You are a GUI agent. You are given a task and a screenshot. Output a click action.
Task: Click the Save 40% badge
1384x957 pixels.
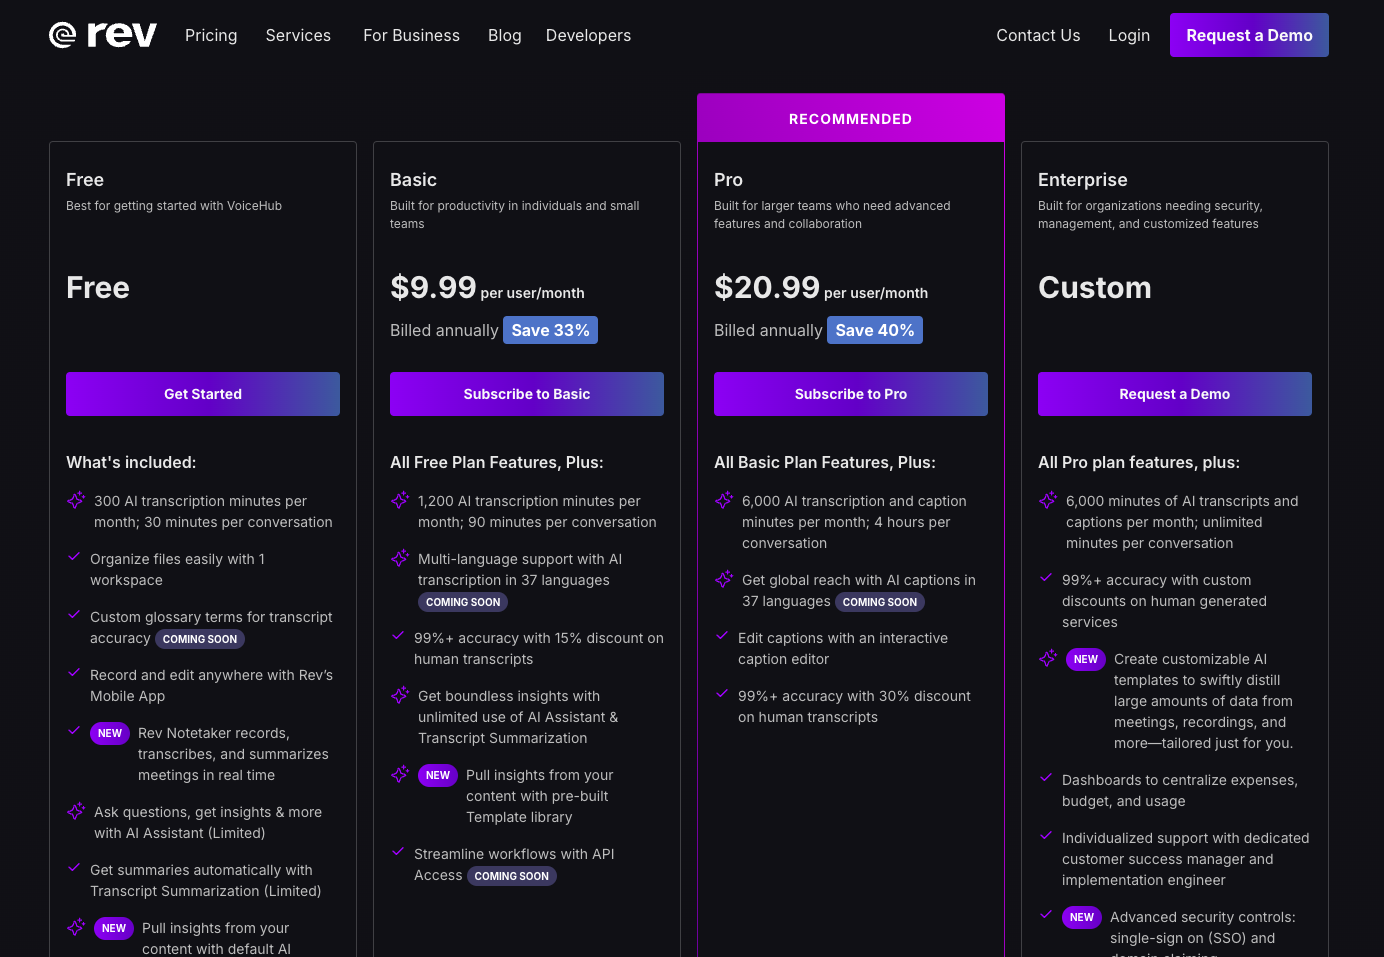click(874, 330)
